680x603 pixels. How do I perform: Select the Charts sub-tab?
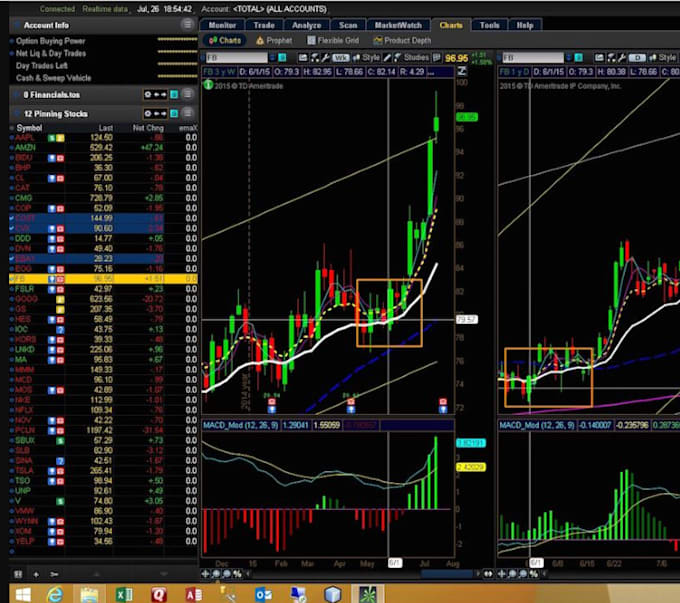click(x=225, y=40)
